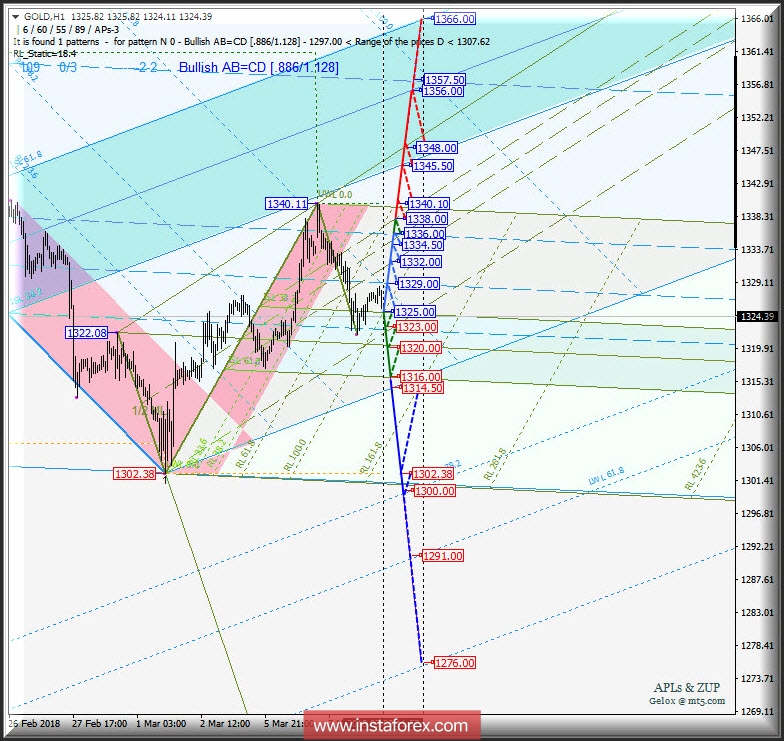
Task: Select the red 1314.50 price label
Action: click(x=422, y=388)
